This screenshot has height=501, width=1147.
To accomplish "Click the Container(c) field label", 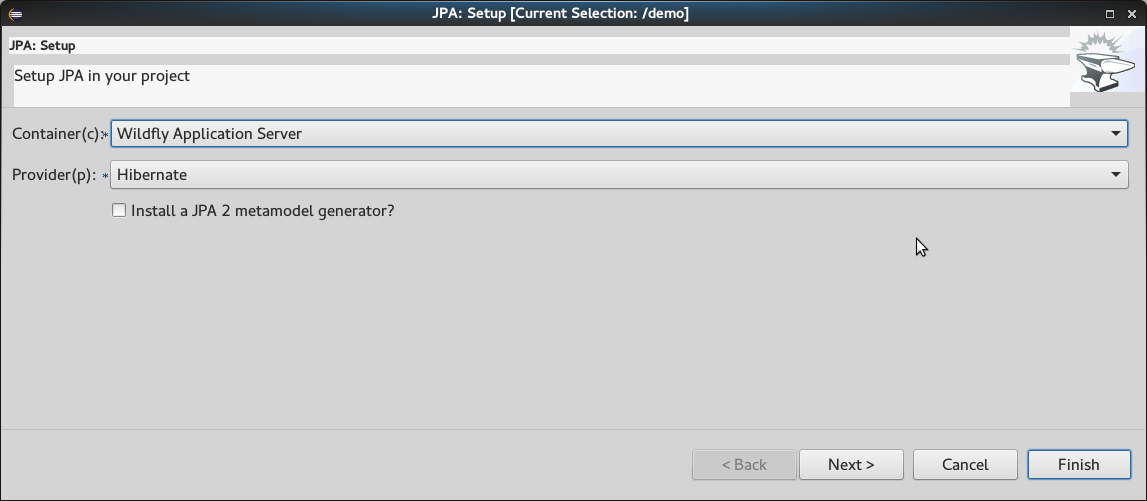I will 55,133.
